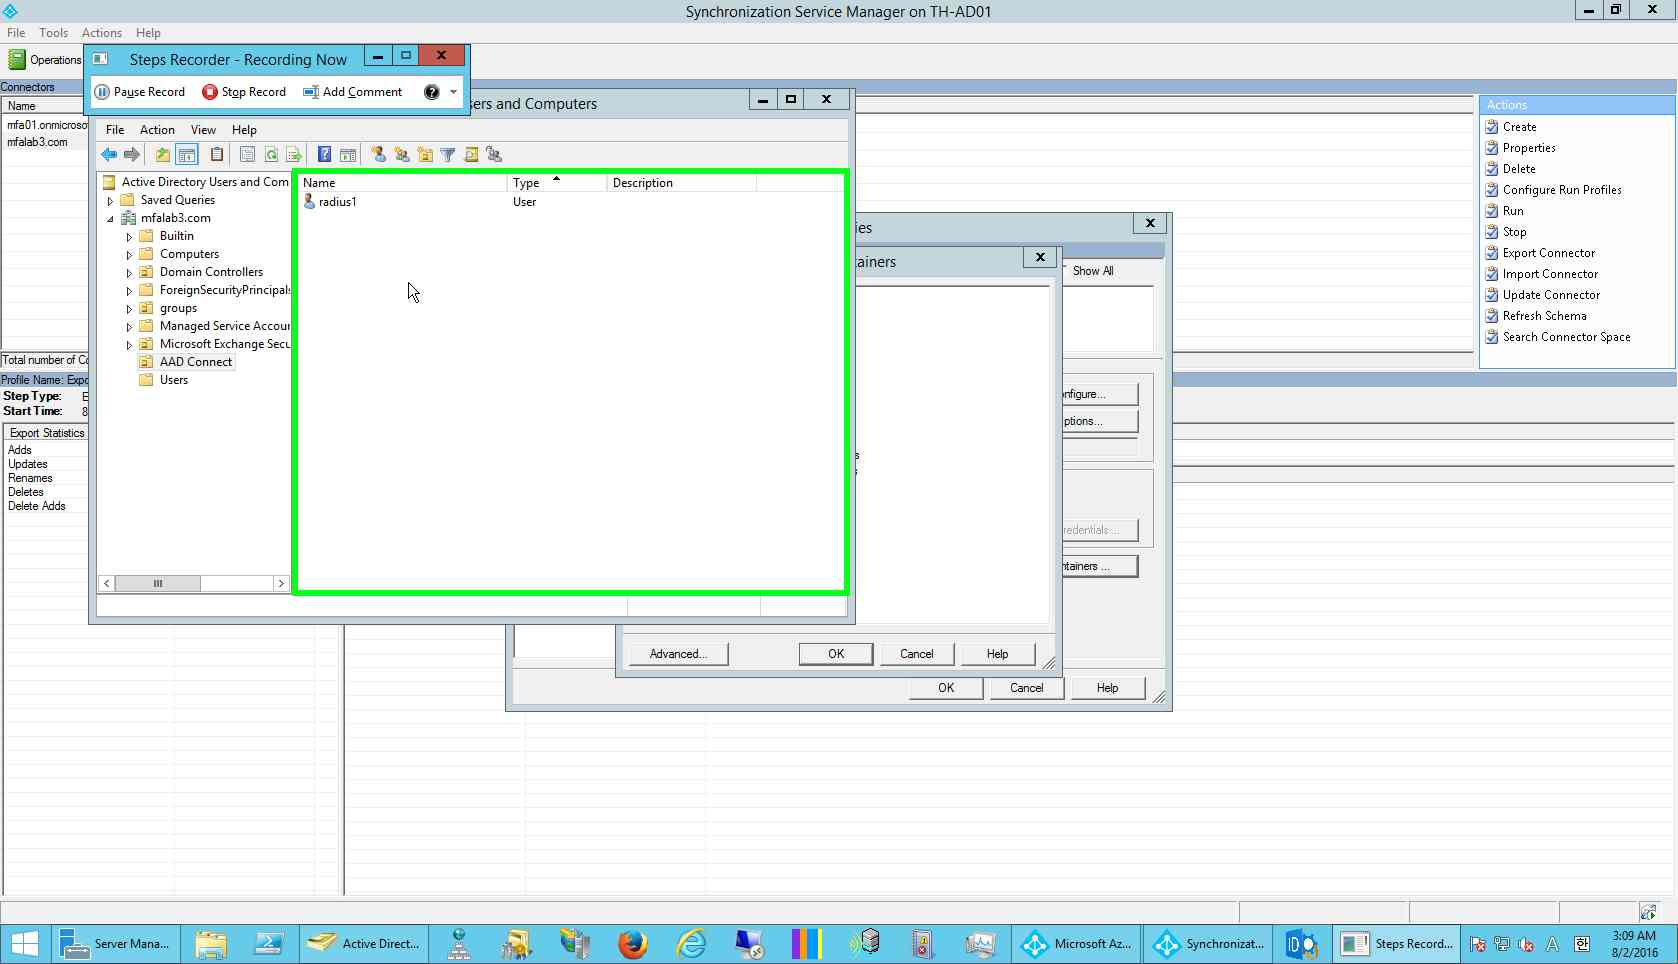1678x964 pixels.
Task: Open filter options with the funnel icon
Action: pos(448,154)
